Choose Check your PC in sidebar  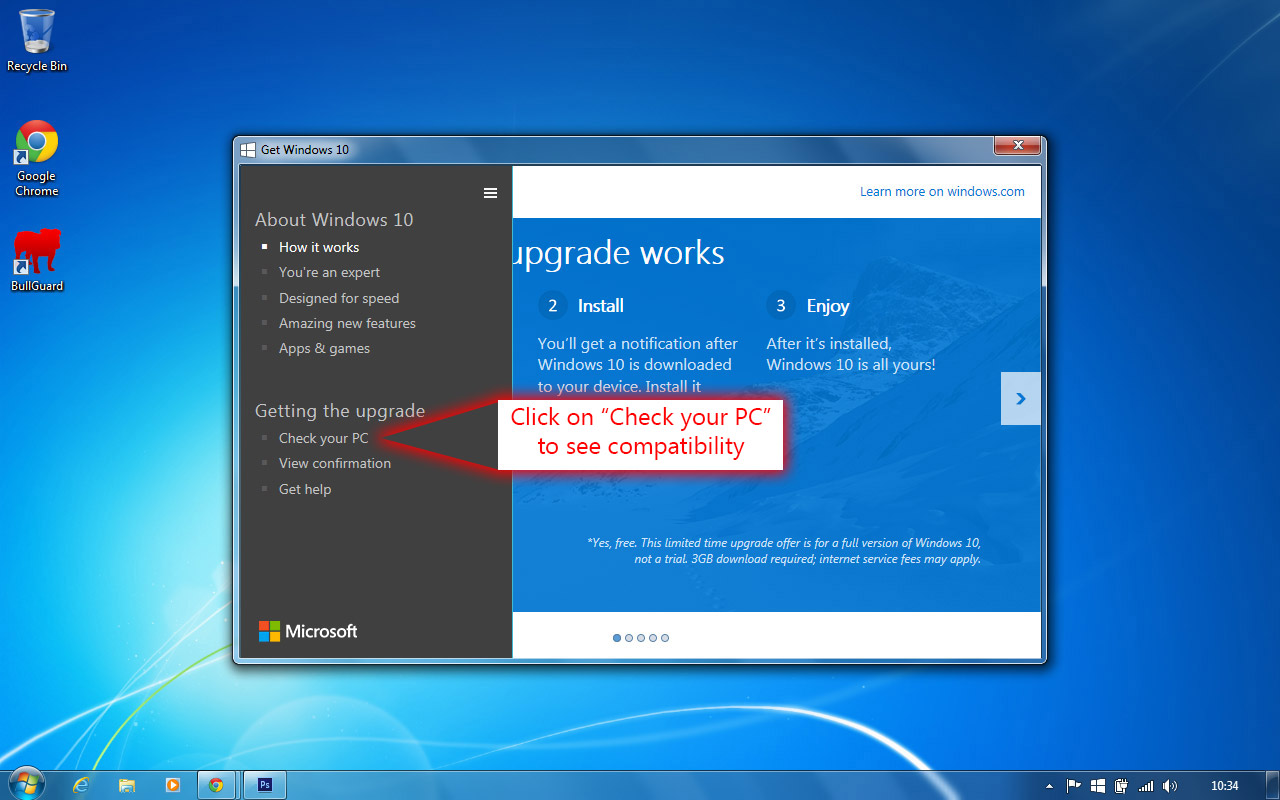(323, 438)
